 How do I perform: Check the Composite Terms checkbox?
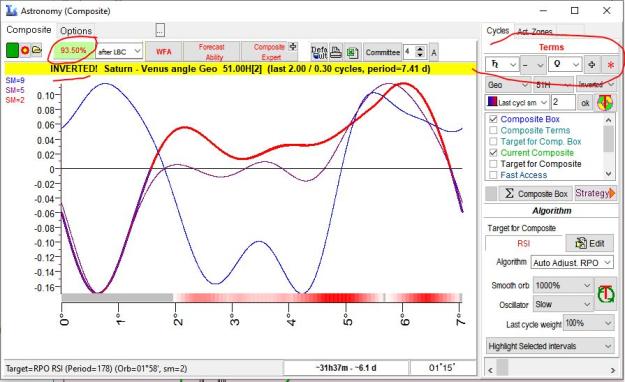click(x=493, y=130)
